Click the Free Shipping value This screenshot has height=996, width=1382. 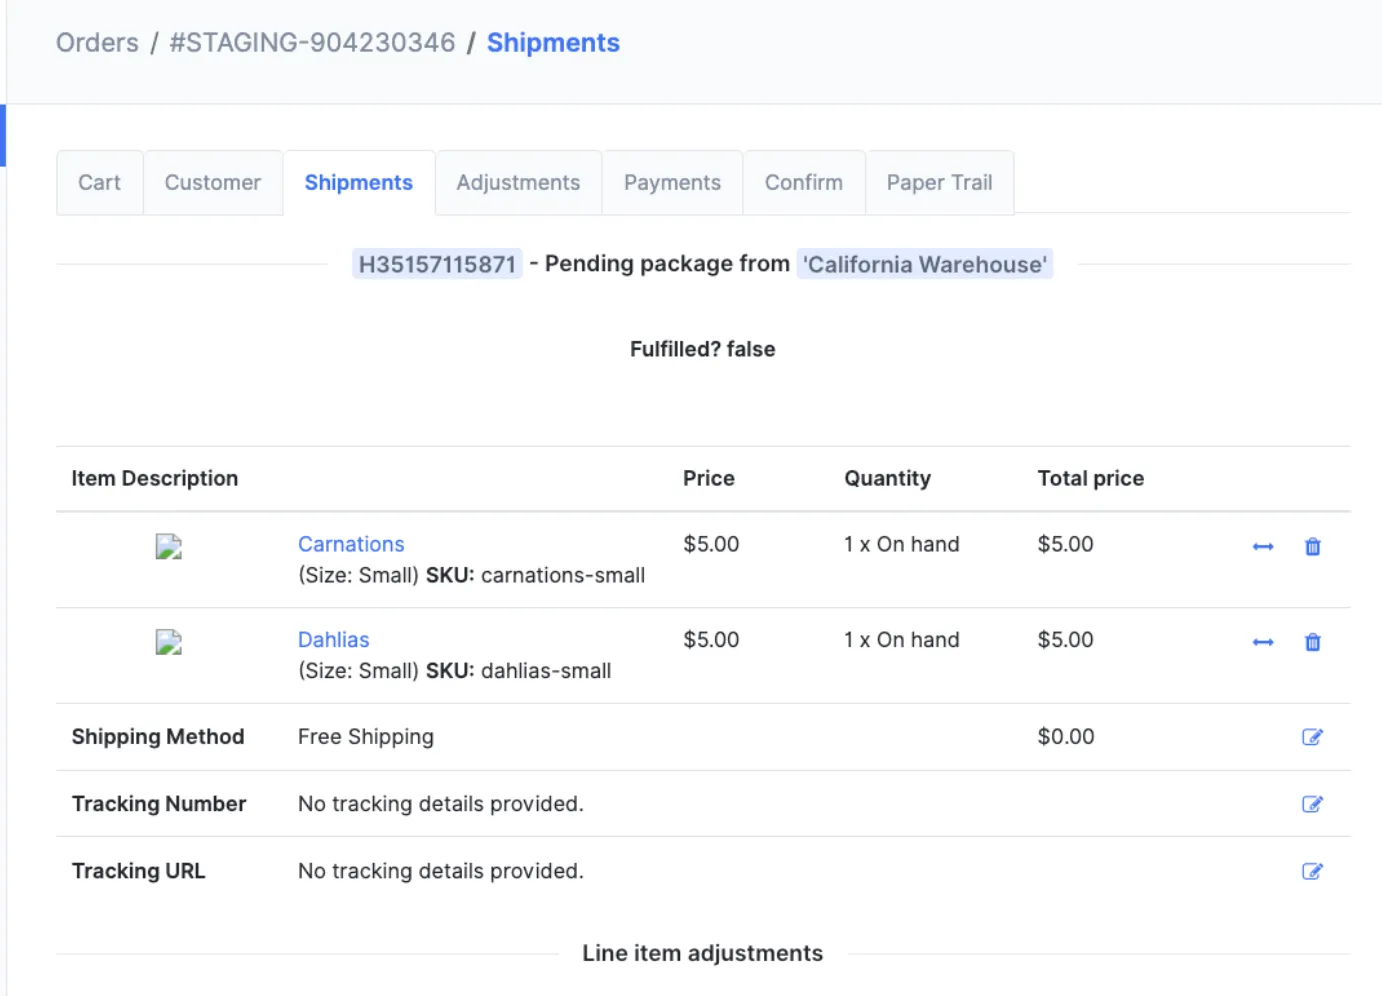point(366,737)
